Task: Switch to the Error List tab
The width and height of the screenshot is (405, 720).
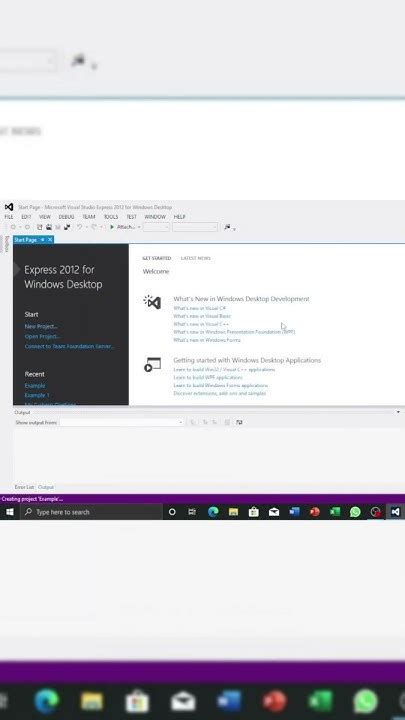Action: (x=24, y=487)
